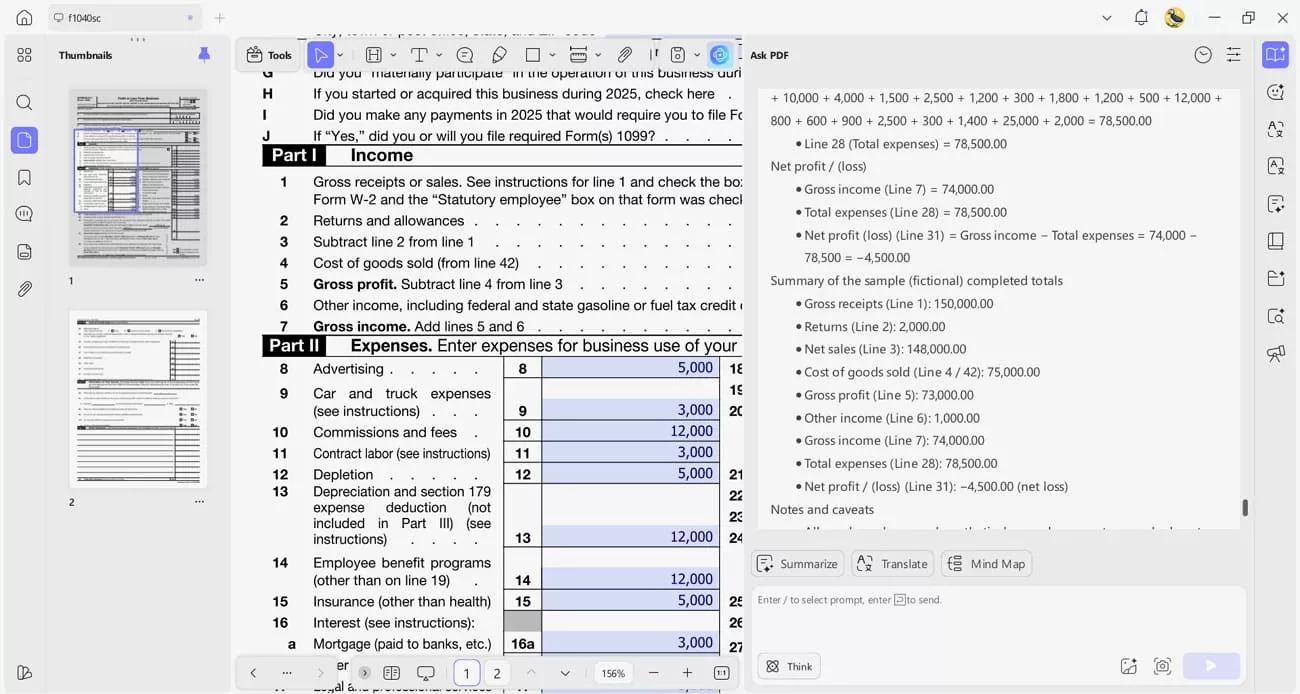Image resolution: width=1300 pixels, height=694 pixels.
Task: Open the save tool dropdown
Action: (695, 55)
